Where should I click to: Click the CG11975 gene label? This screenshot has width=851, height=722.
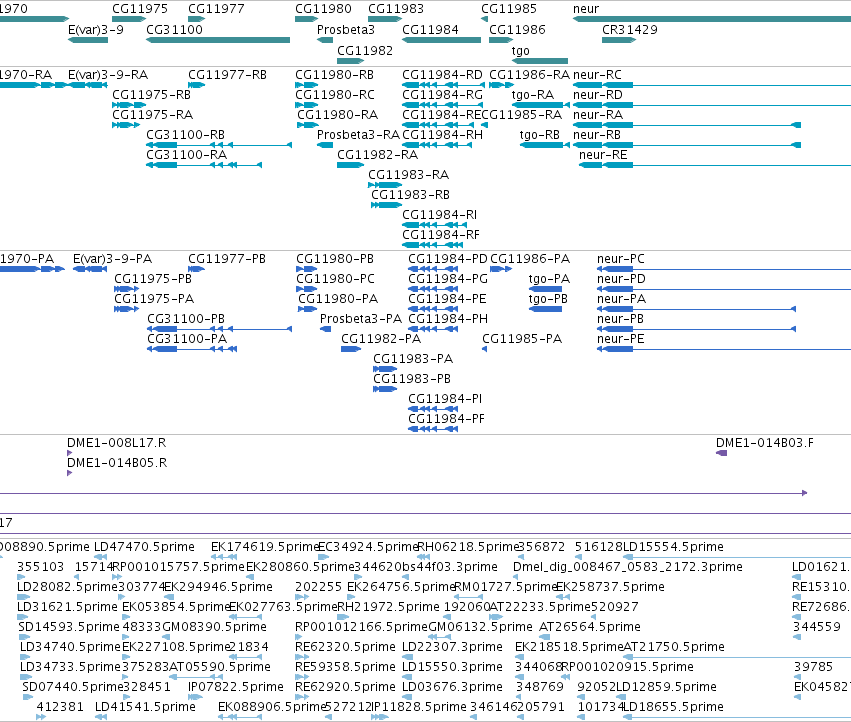pos(140,9)
